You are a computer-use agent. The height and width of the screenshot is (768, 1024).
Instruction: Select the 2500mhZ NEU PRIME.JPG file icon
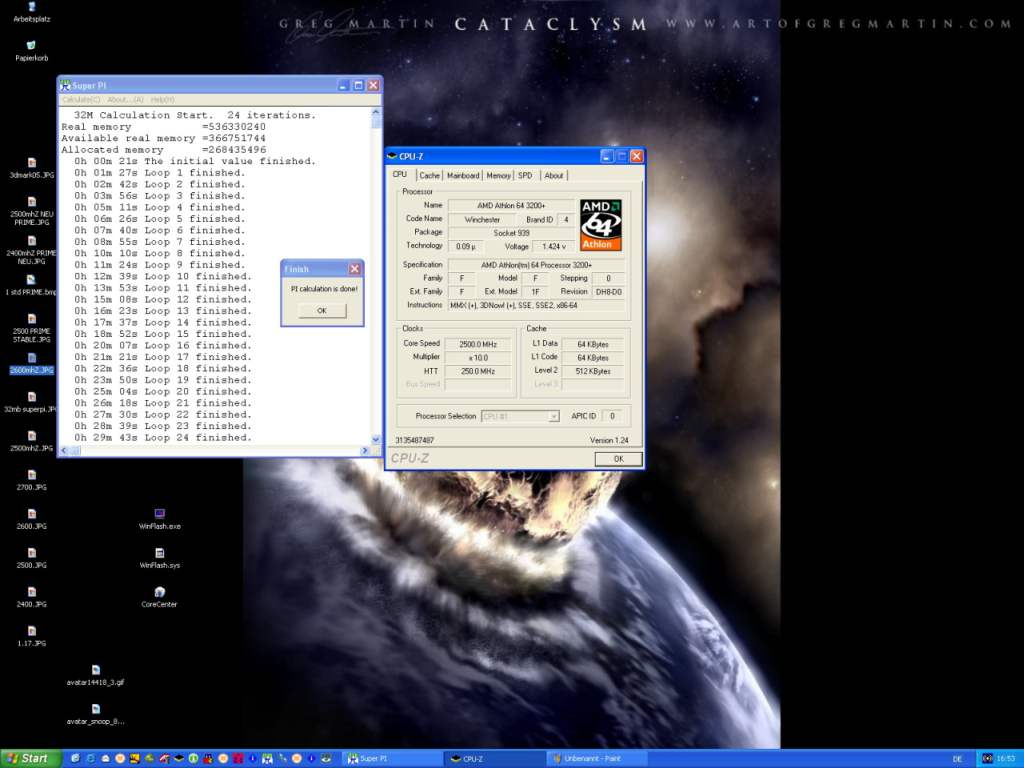pos(31,210)
